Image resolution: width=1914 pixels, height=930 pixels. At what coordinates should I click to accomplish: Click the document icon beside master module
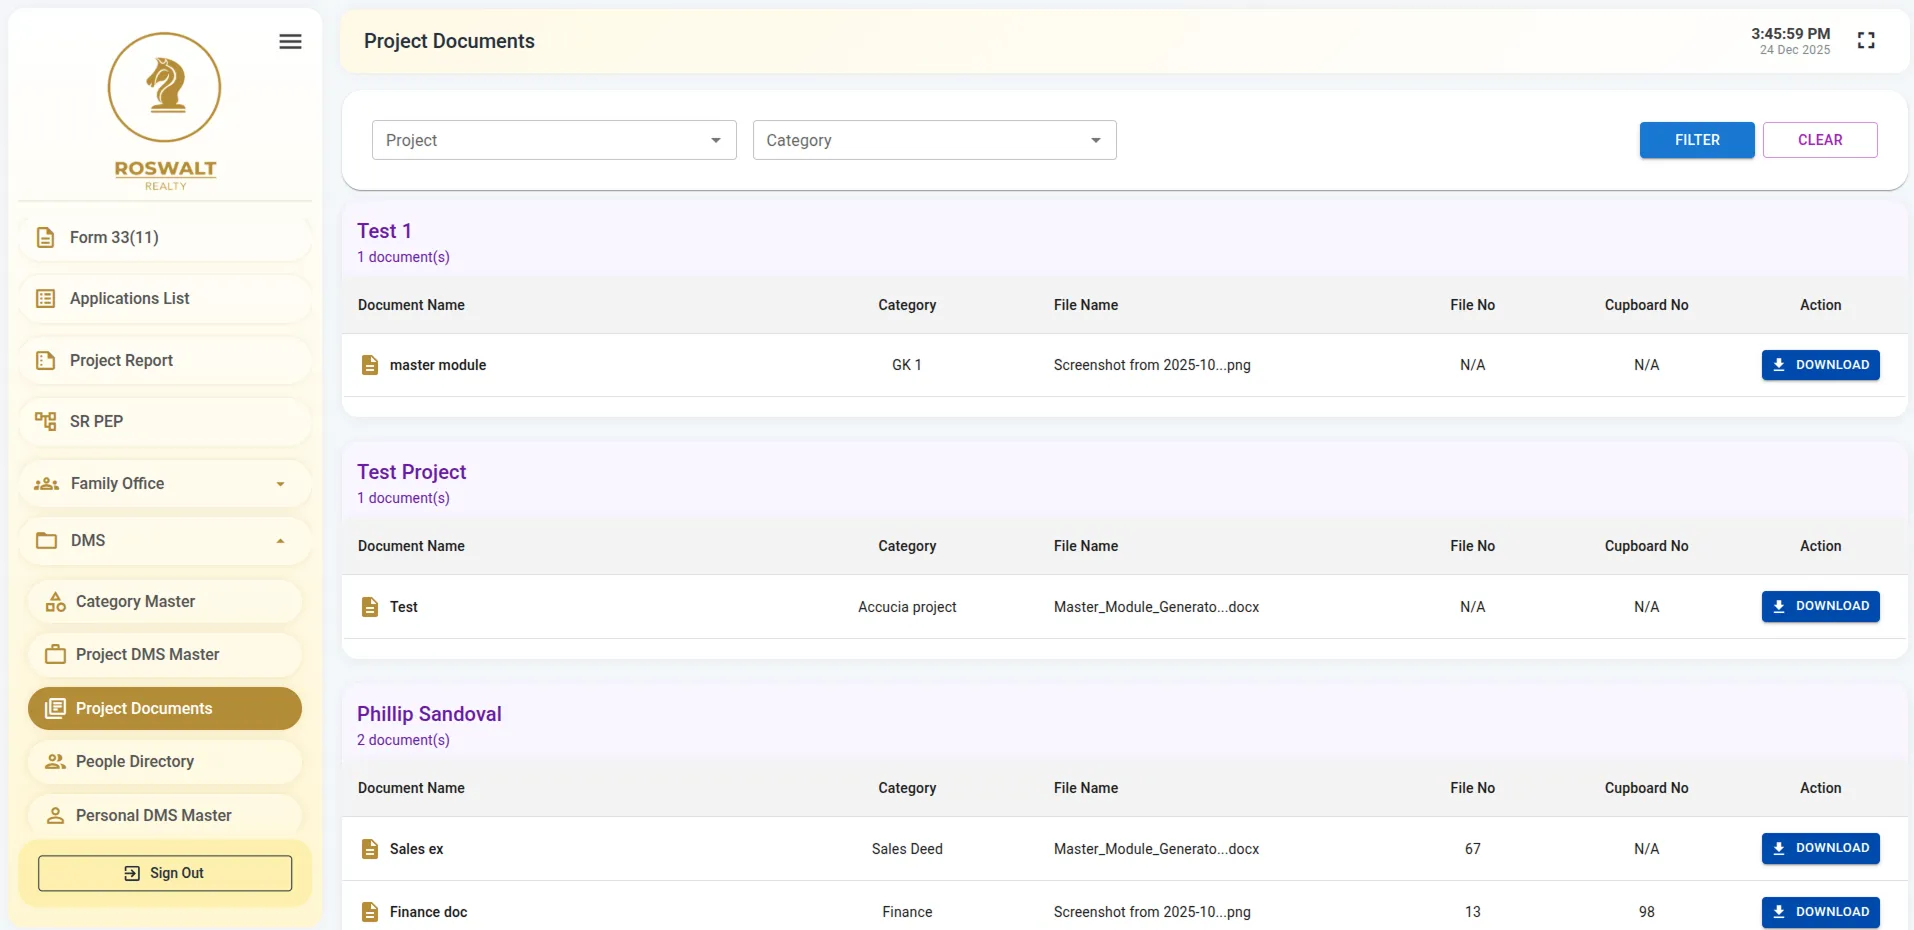[x=369, y=364]
